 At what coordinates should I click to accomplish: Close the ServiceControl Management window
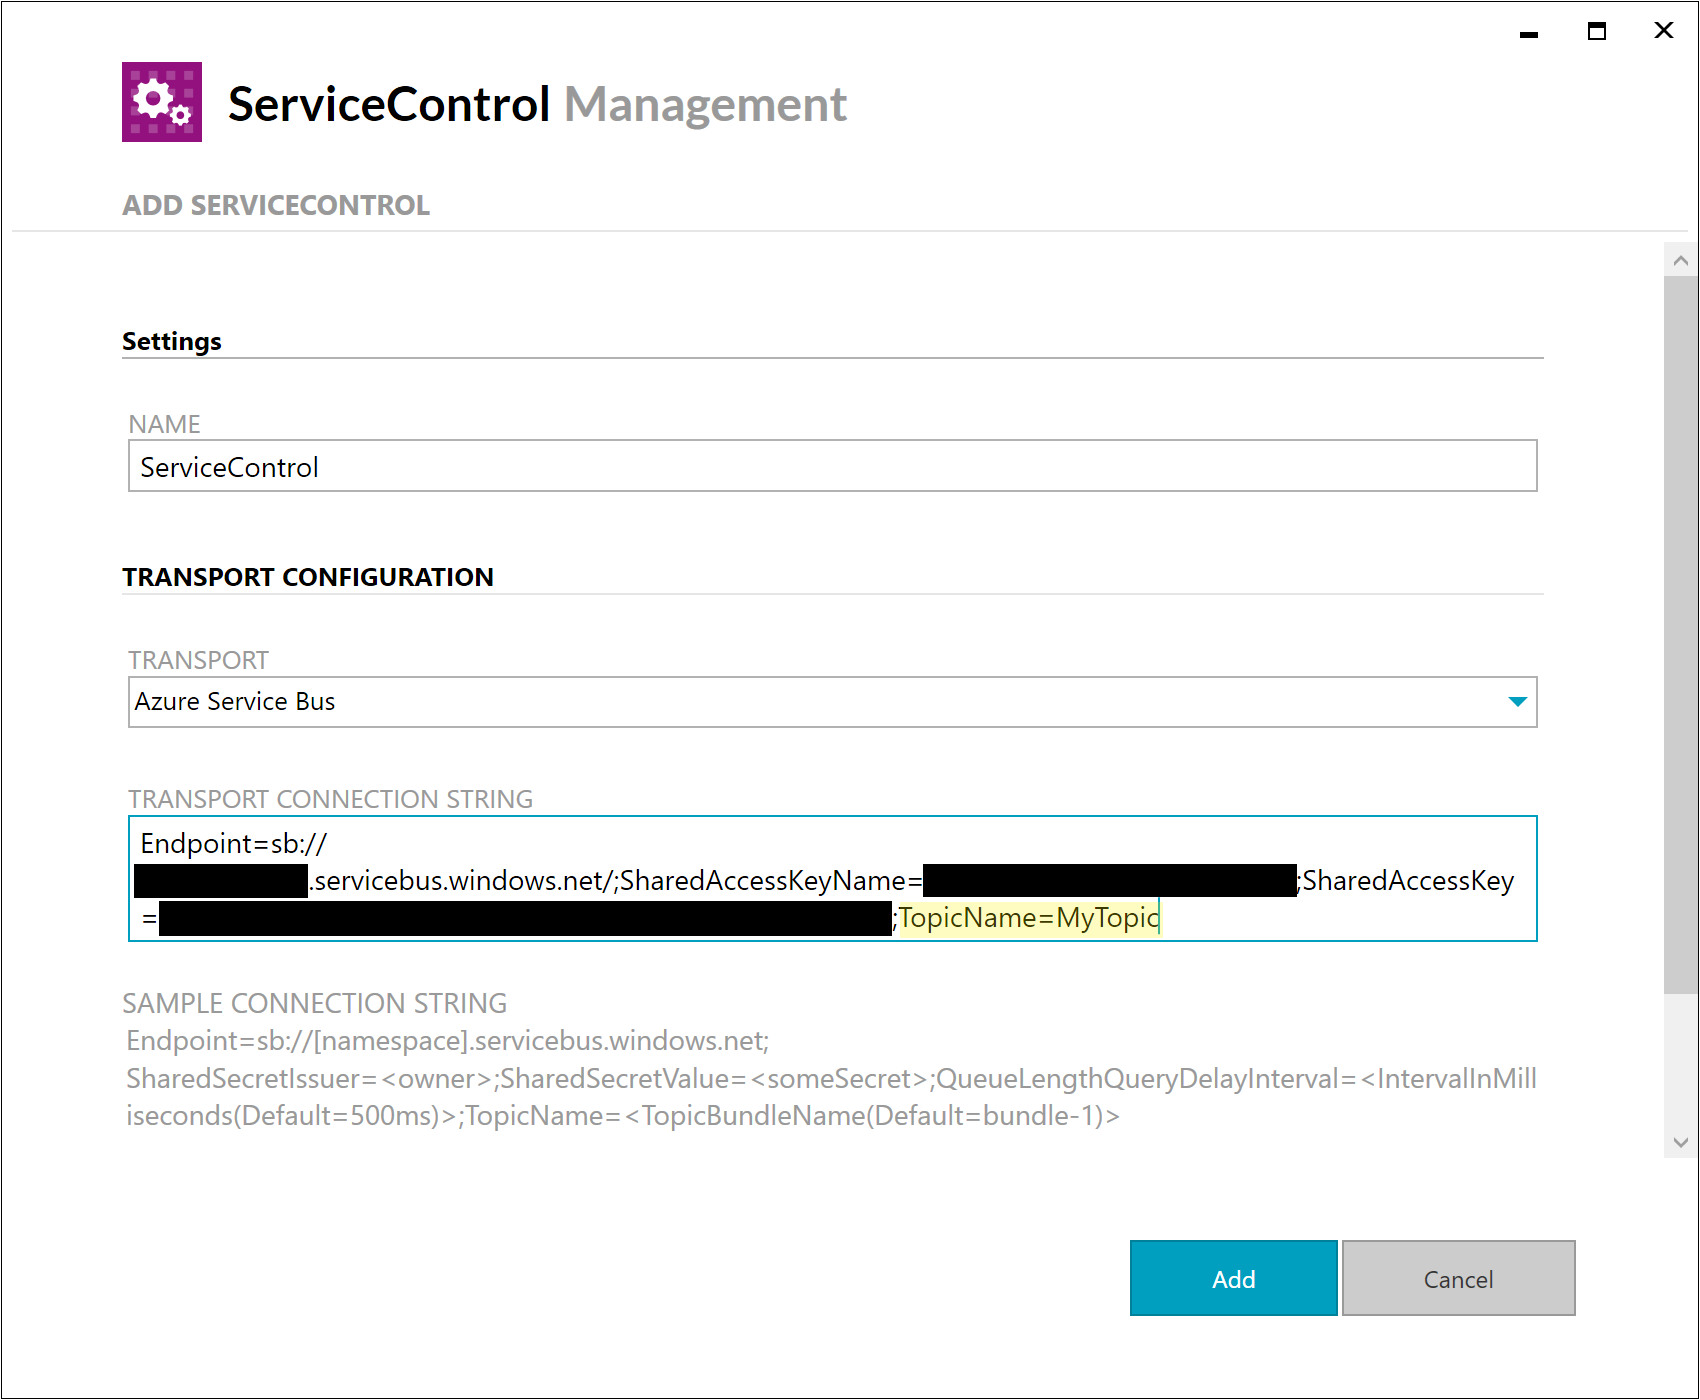point(1664,31)
